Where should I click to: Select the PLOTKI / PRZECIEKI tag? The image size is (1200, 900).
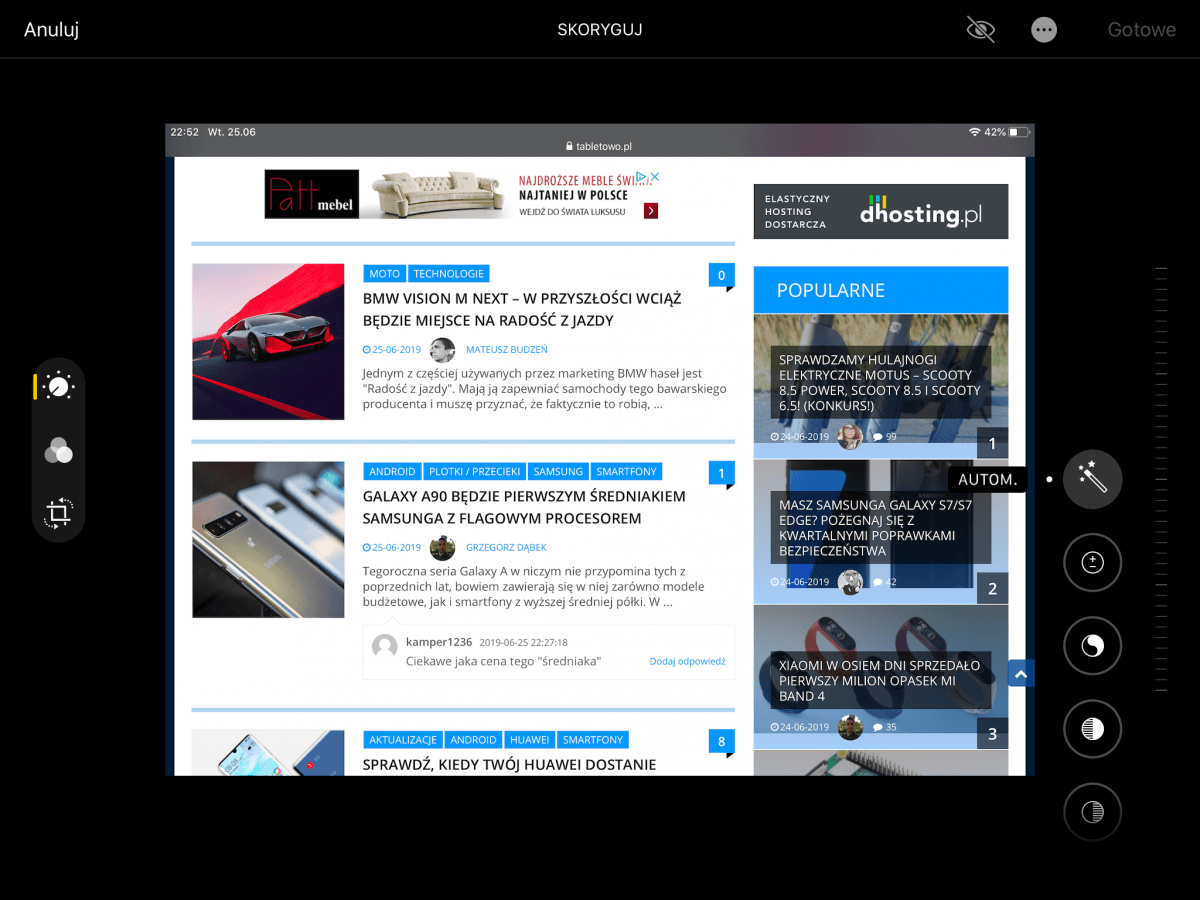[475, 471]
